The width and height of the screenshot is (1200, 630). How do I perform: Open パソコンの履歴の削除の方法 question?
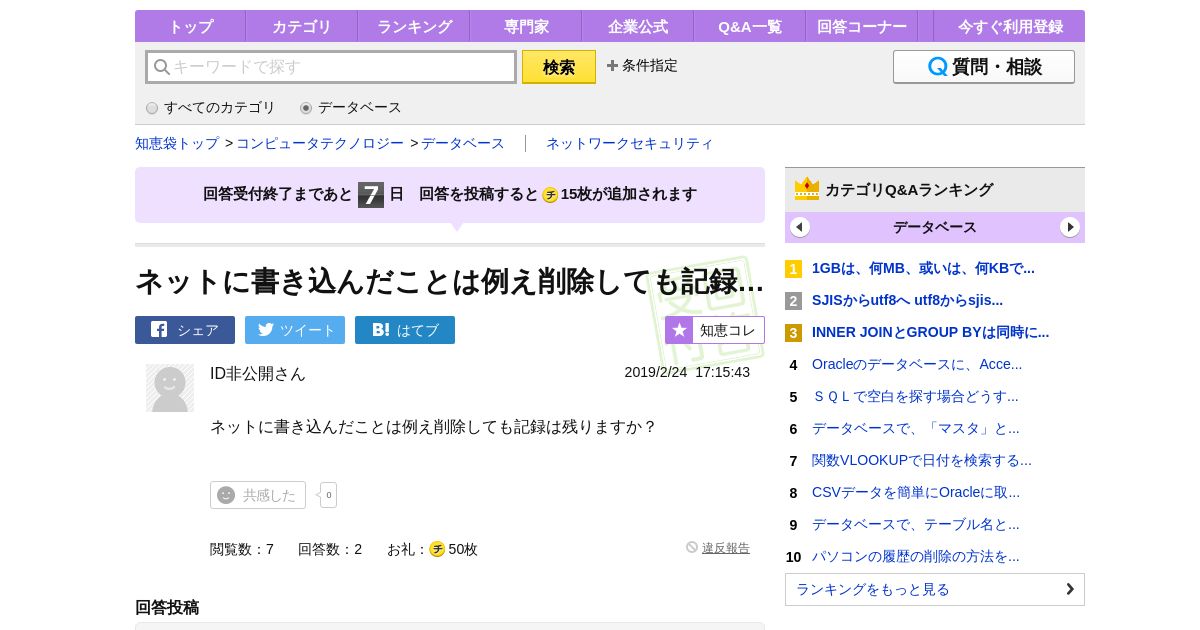[916, 556]
